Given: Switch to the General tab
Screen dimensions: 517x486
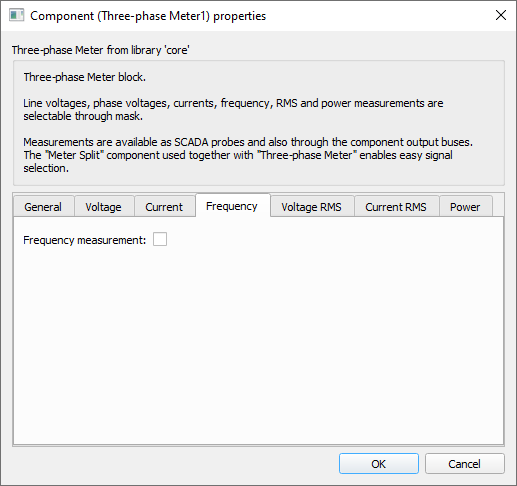Looking at the screenshot, I should (x=43, y=207).
